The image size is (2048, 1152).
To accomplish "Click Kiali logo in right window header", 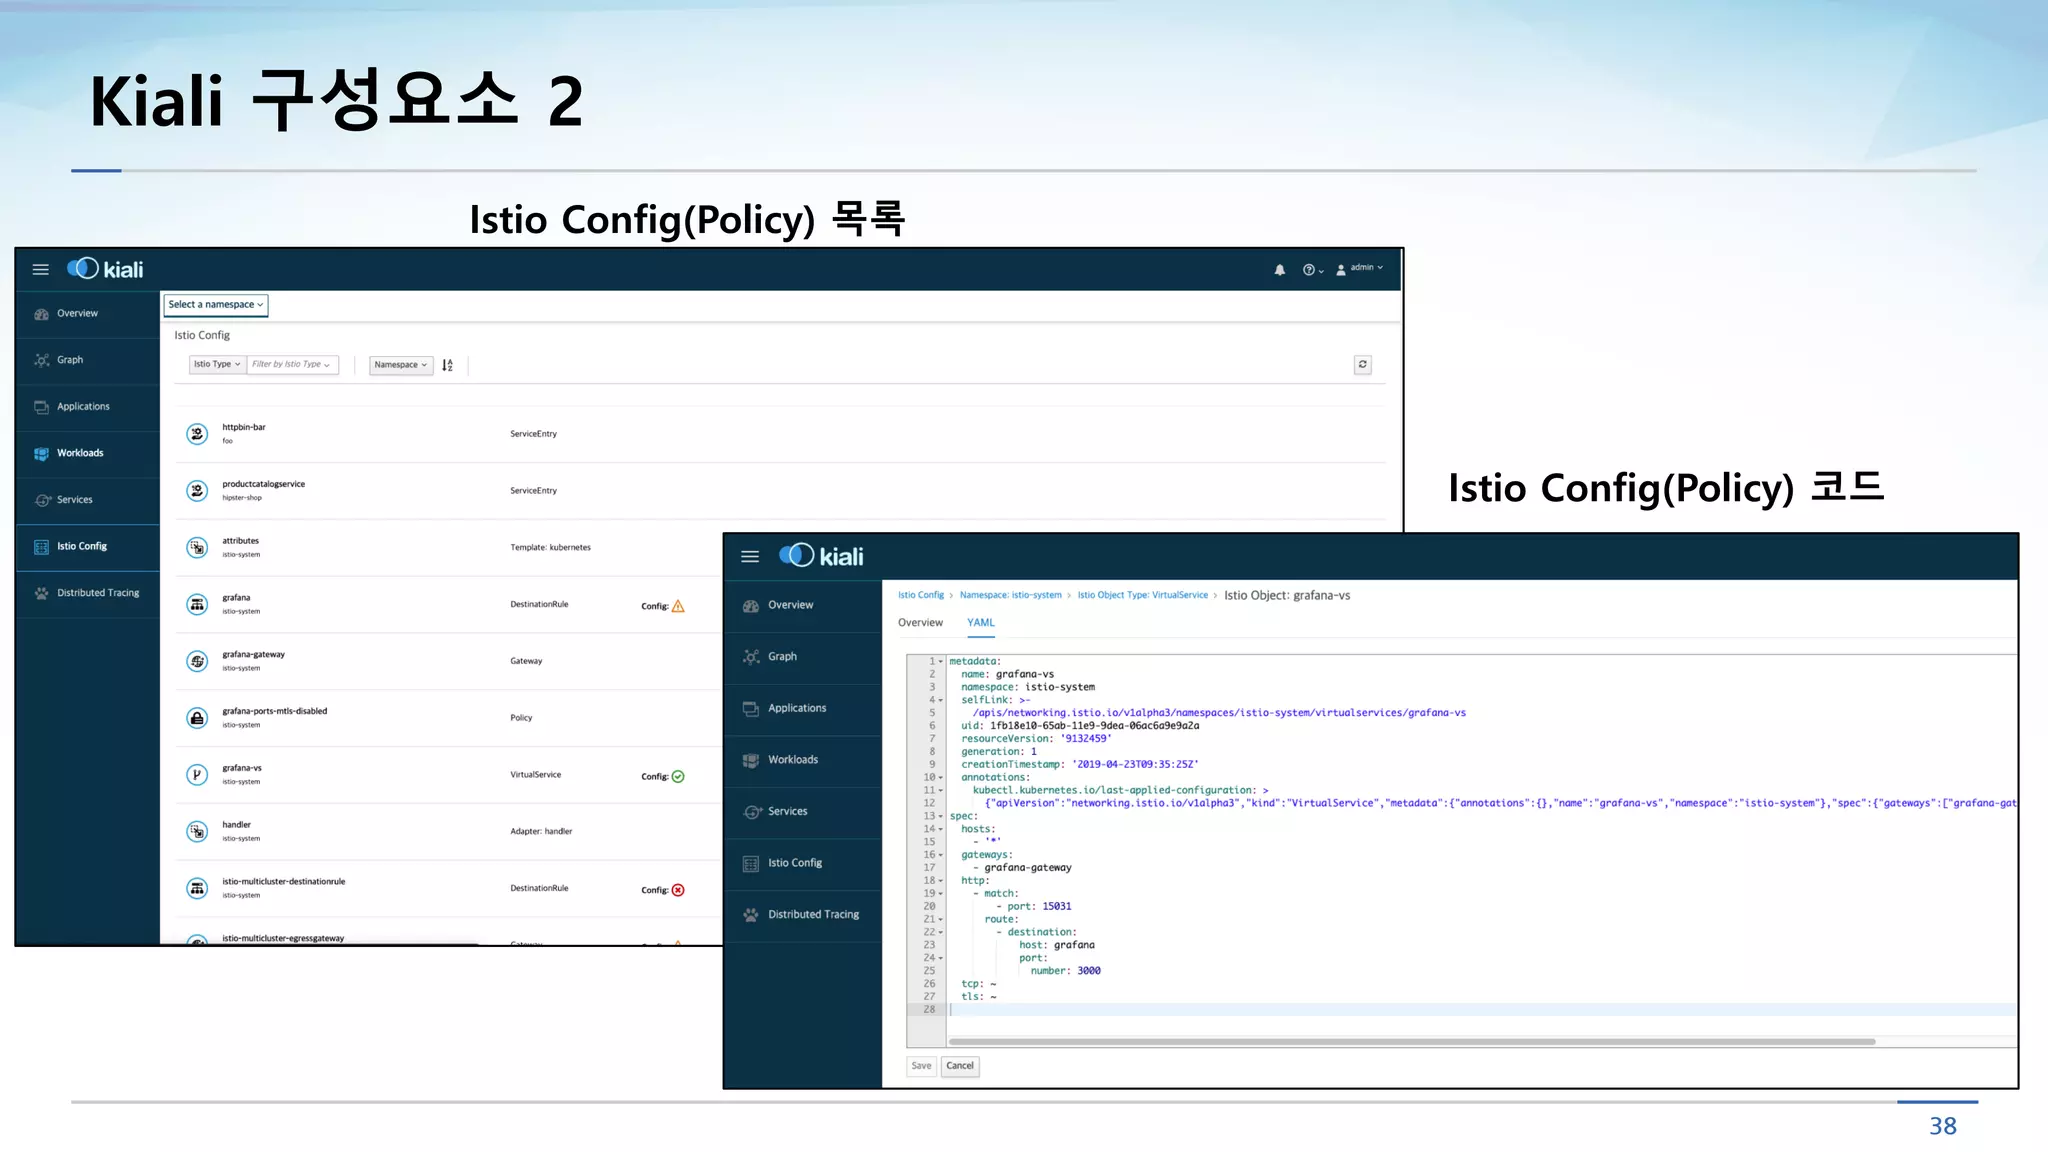I will tap(821, 556).
